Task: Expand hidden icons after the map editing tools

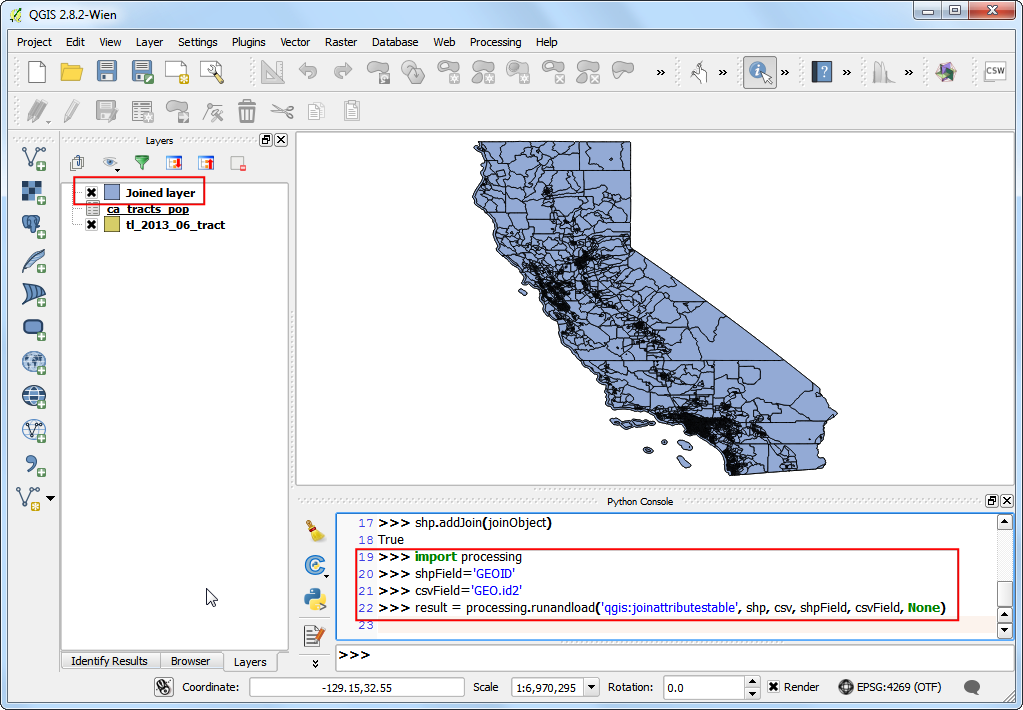Action: coord(660,72)
